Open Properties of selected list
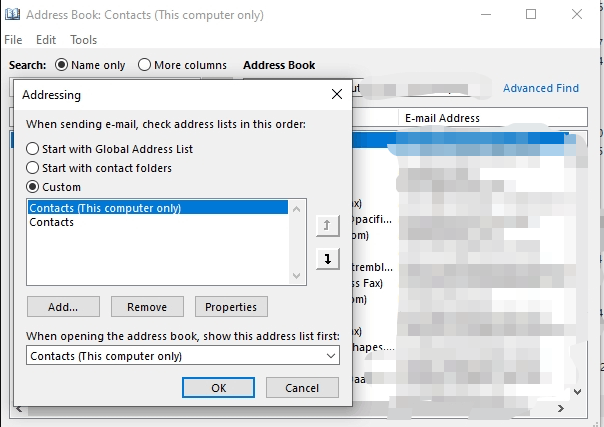This screenshot has height=427, width=604. tap(231, 307)
